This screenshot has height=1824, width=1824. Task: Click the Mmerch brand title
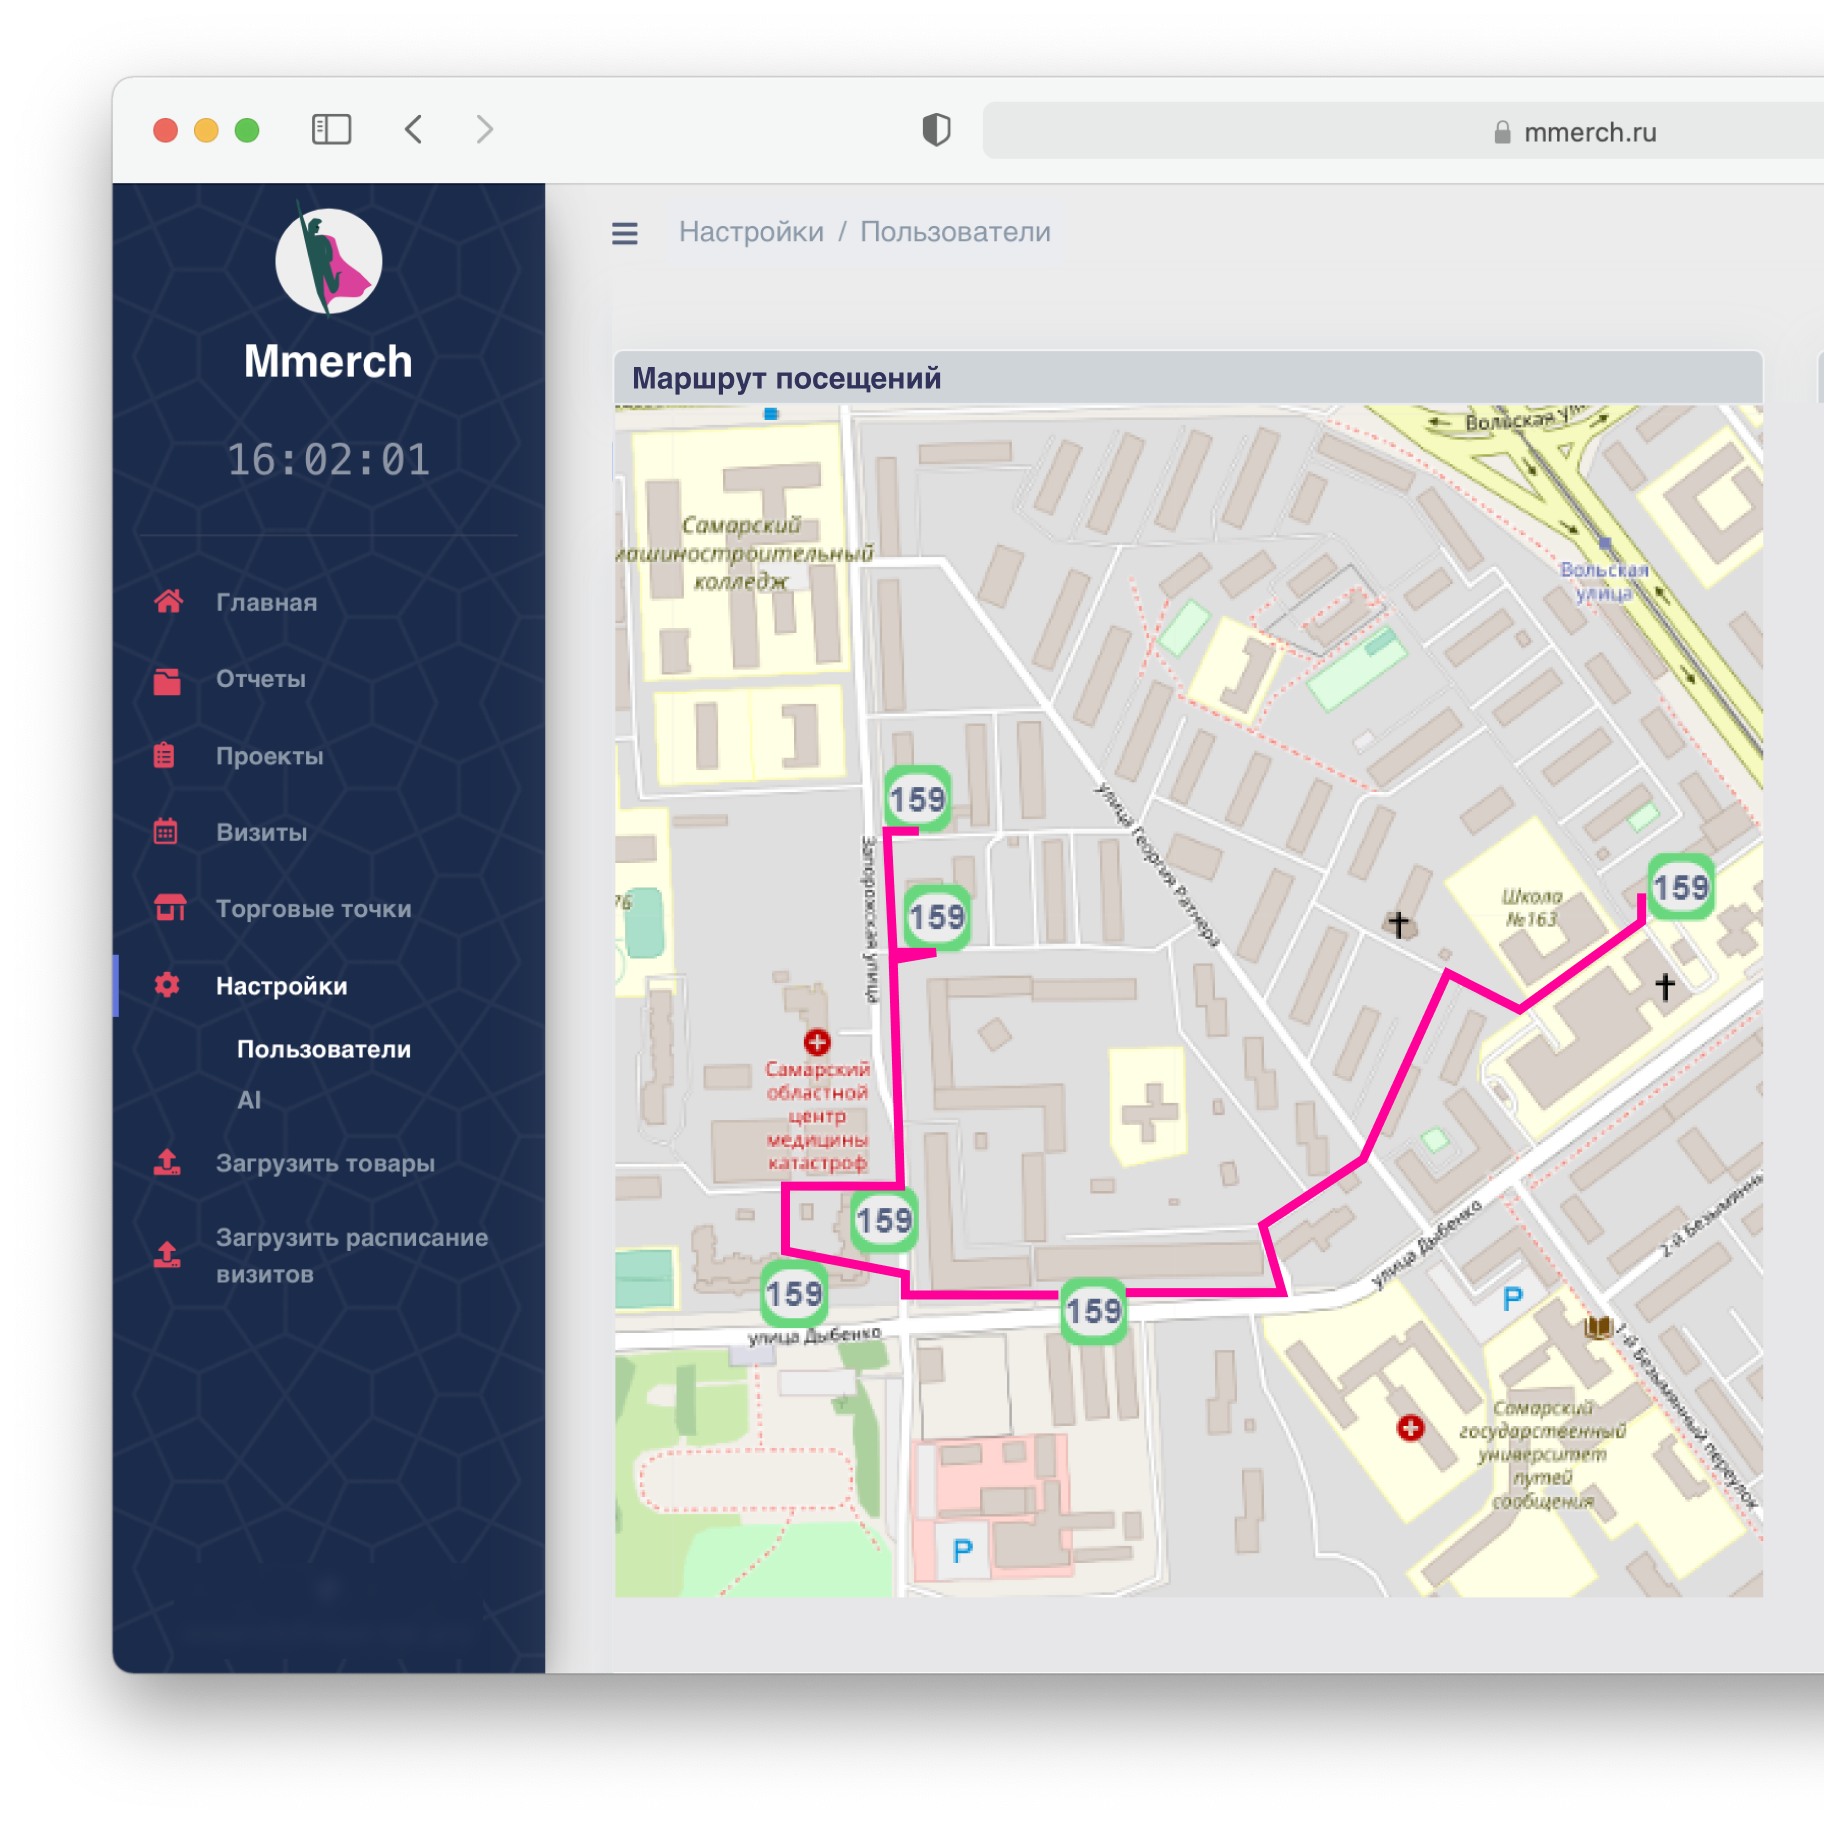tap(328, 361)
